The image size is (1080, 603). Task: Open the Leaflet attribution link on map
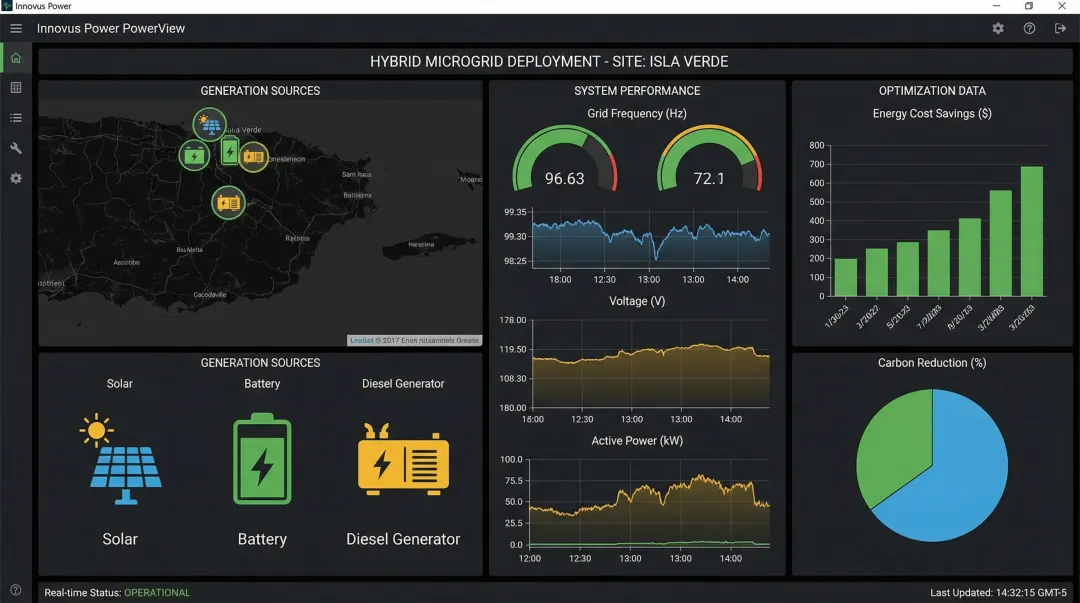(360, 341)
